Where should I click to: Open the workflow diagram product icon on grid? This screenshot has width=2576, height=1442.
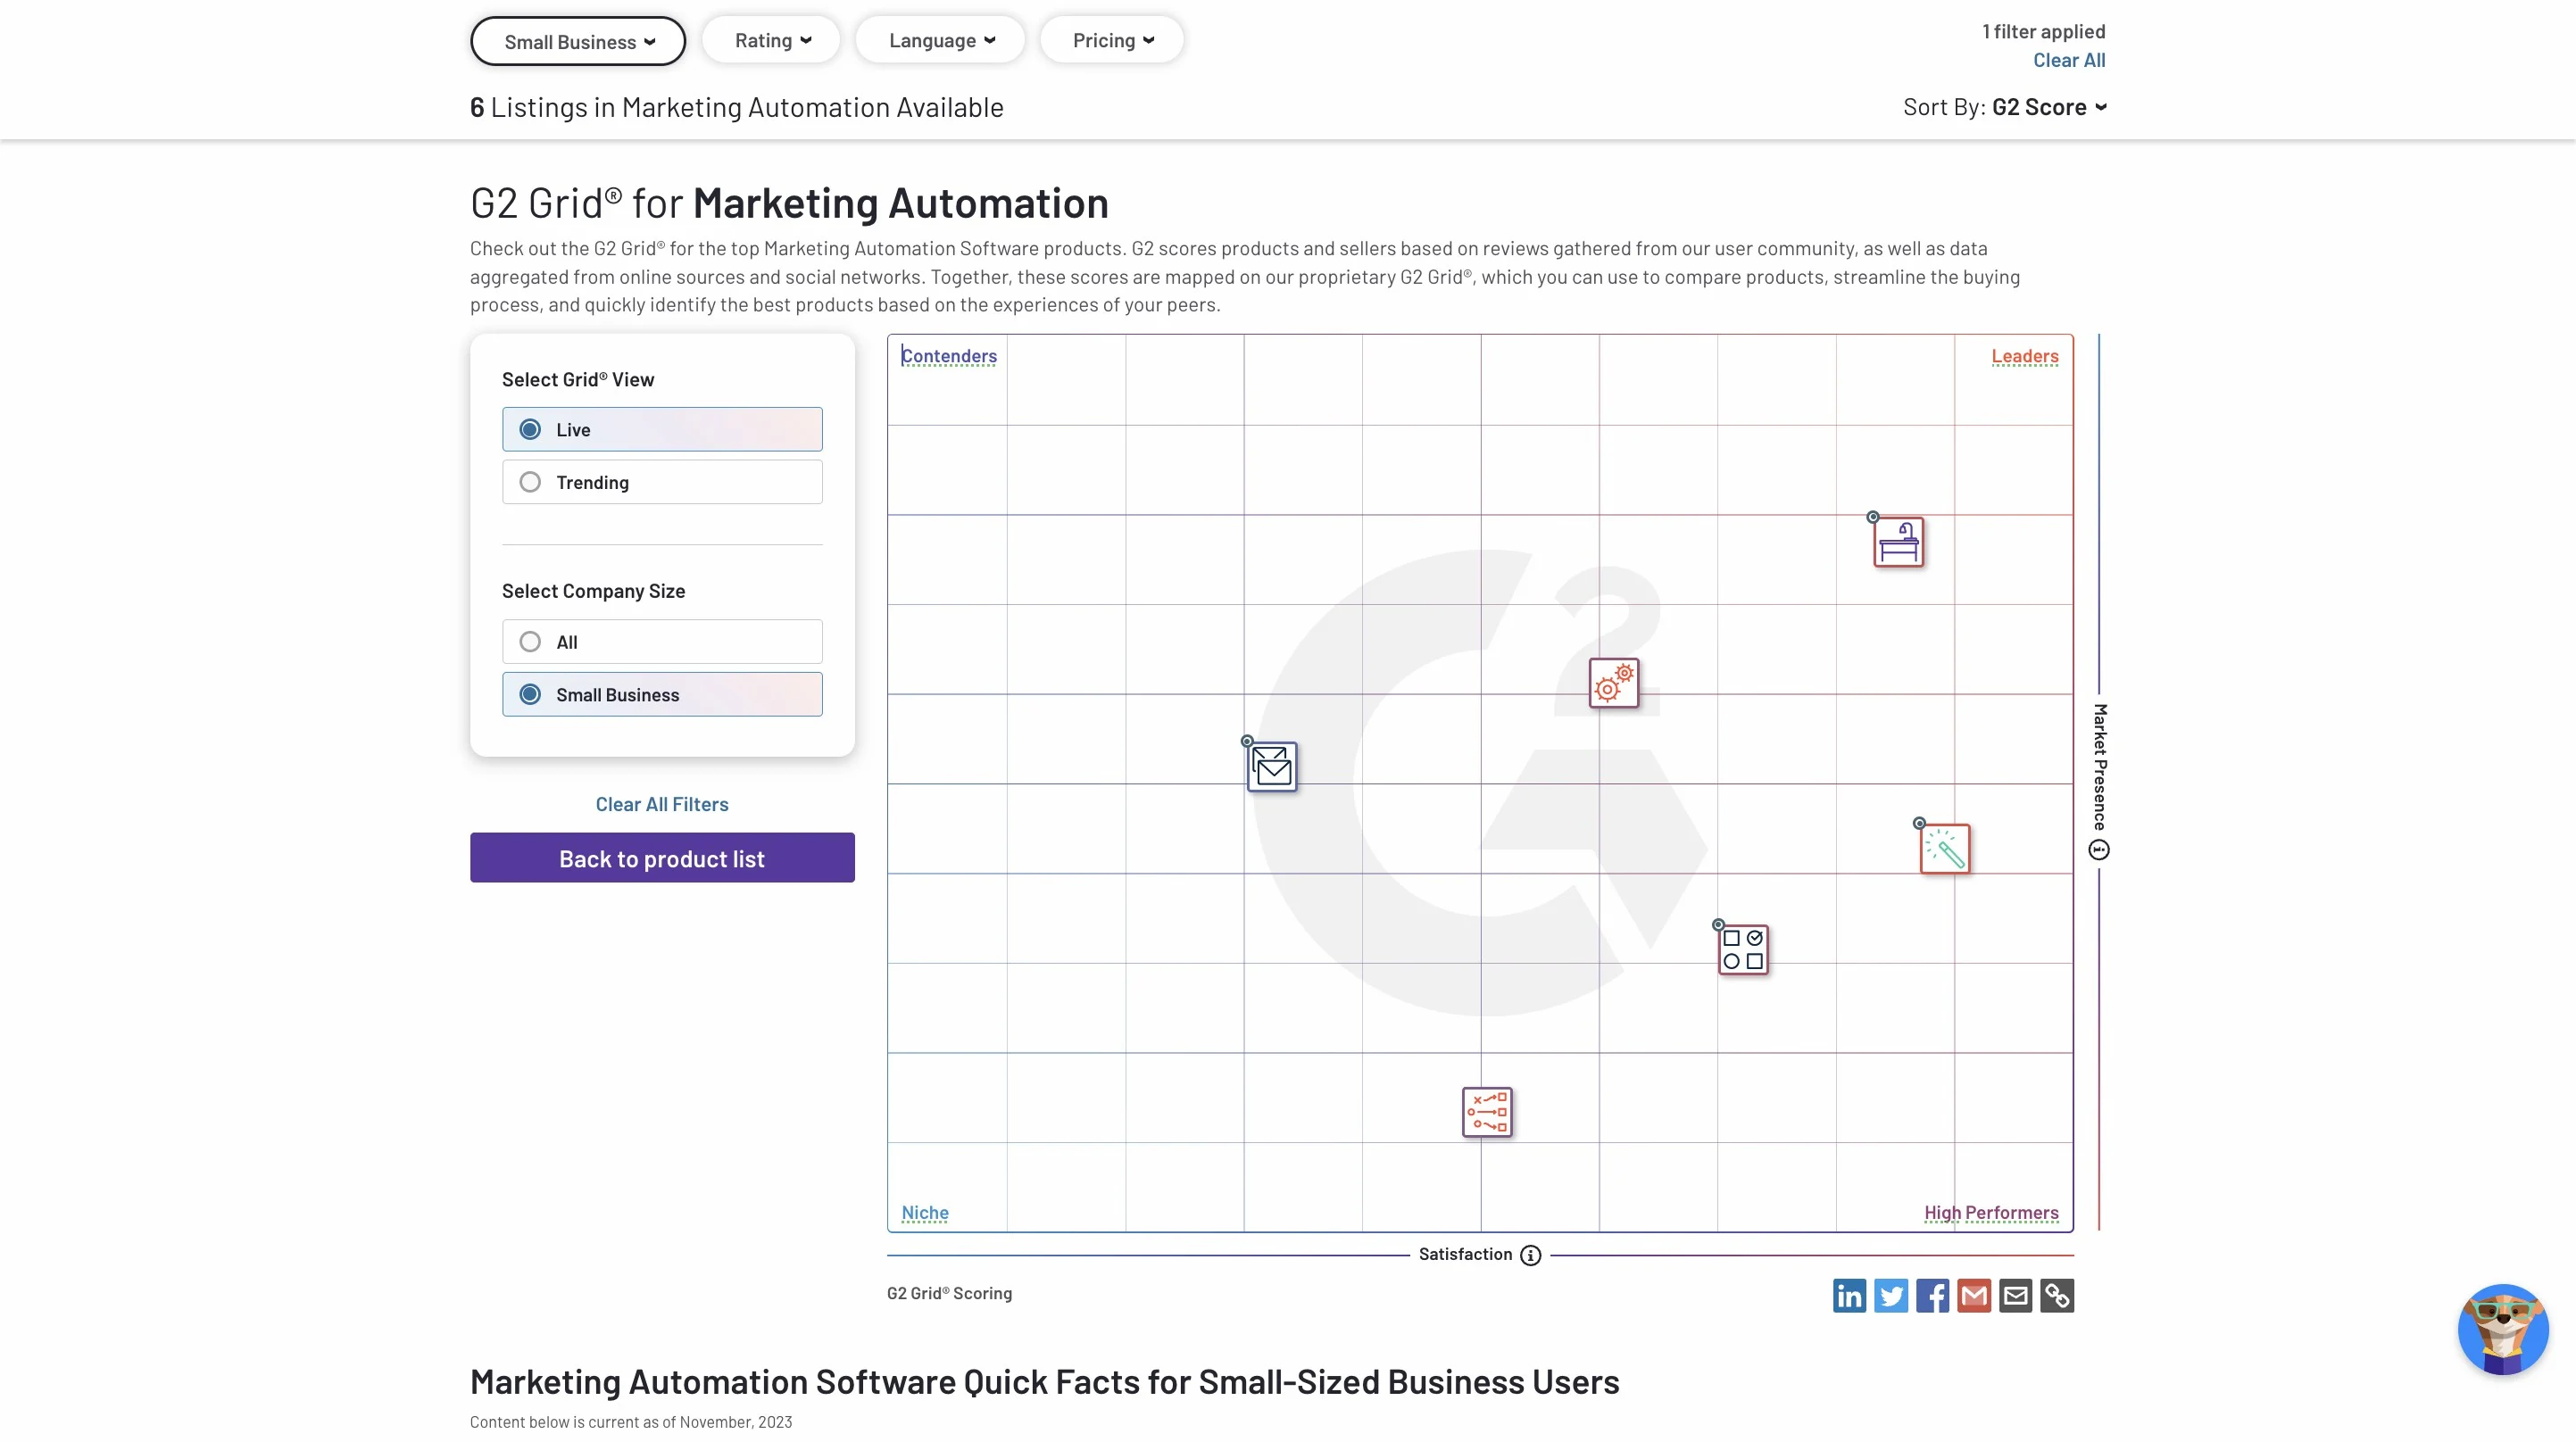(x=1487, y=1112)
